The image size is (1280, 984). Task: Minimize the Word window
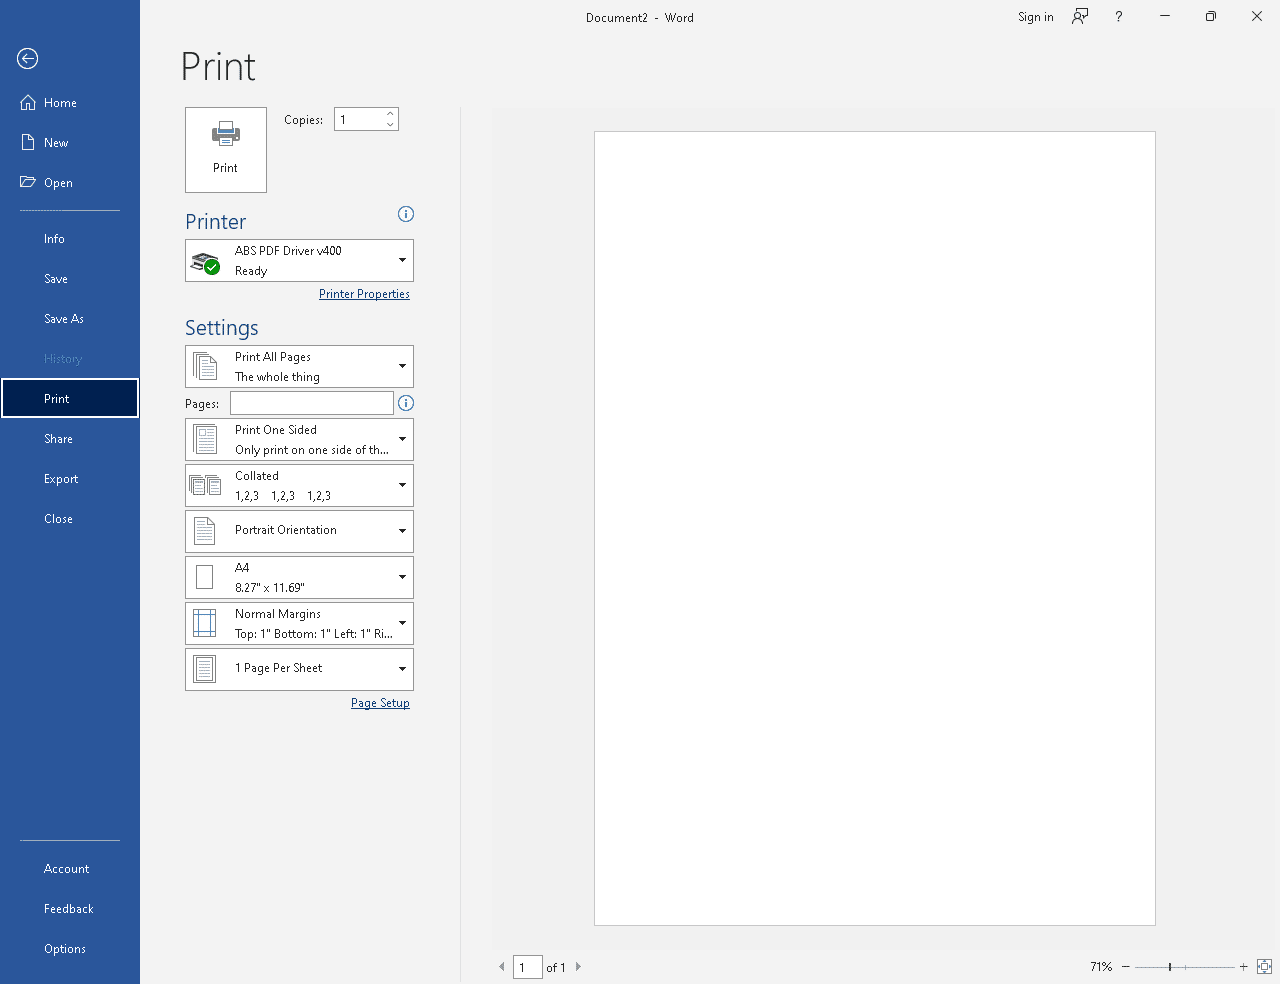click(x=1165, y=16)
